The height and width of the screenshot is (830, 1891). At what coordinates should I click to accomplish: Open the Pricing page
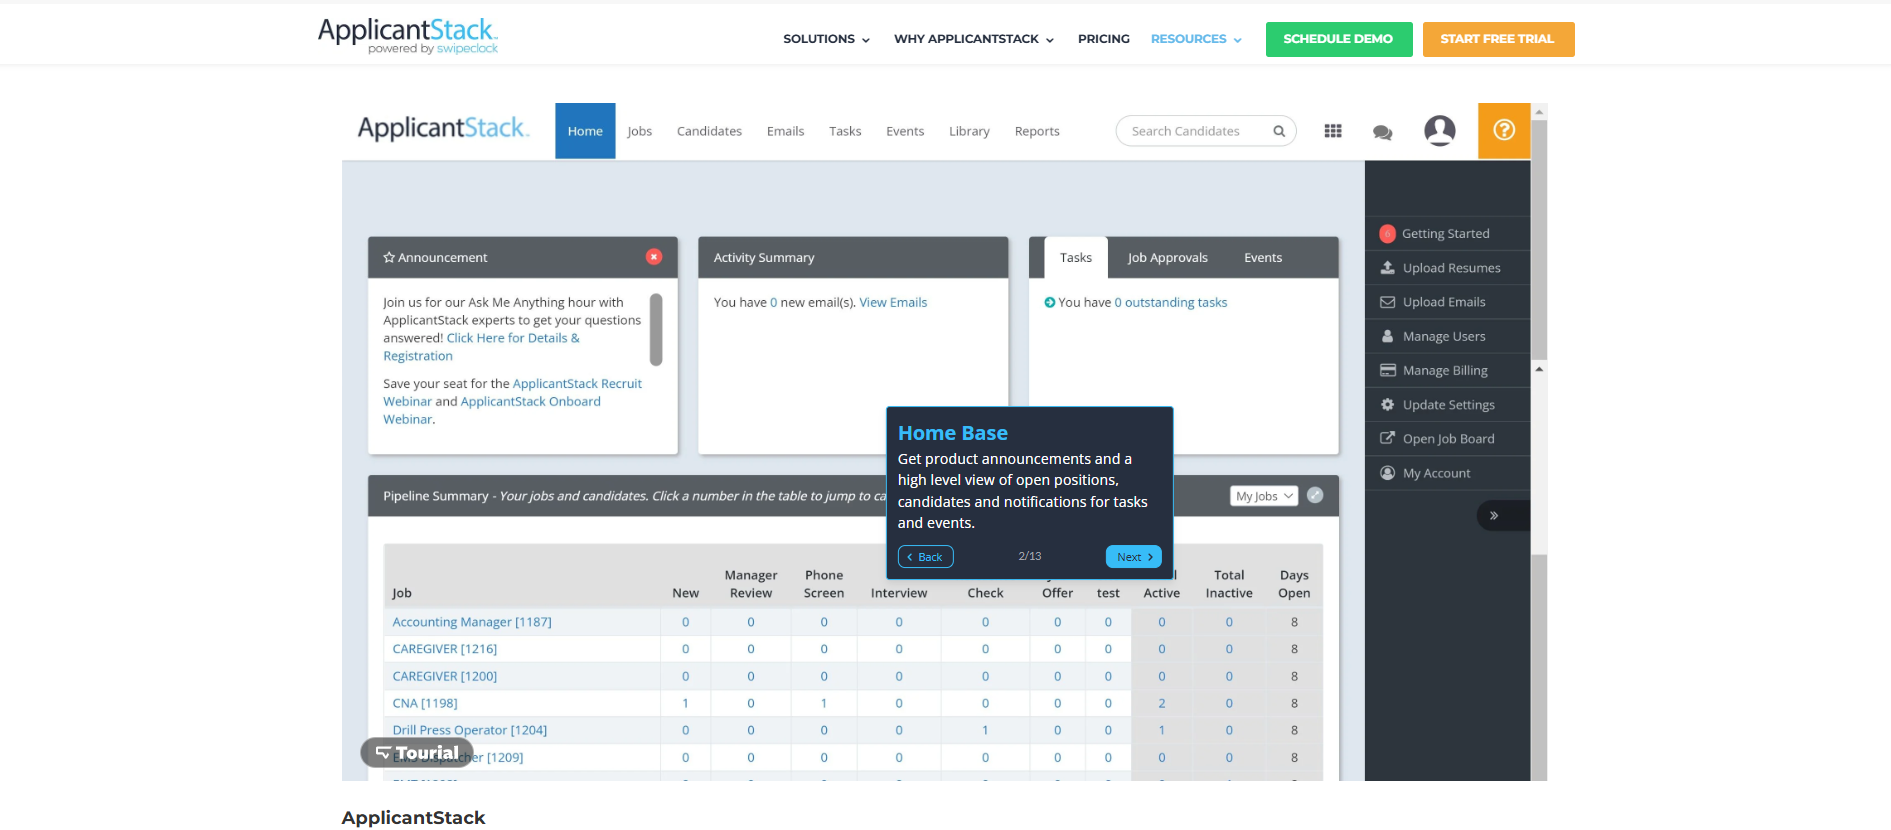(1104, 39)
